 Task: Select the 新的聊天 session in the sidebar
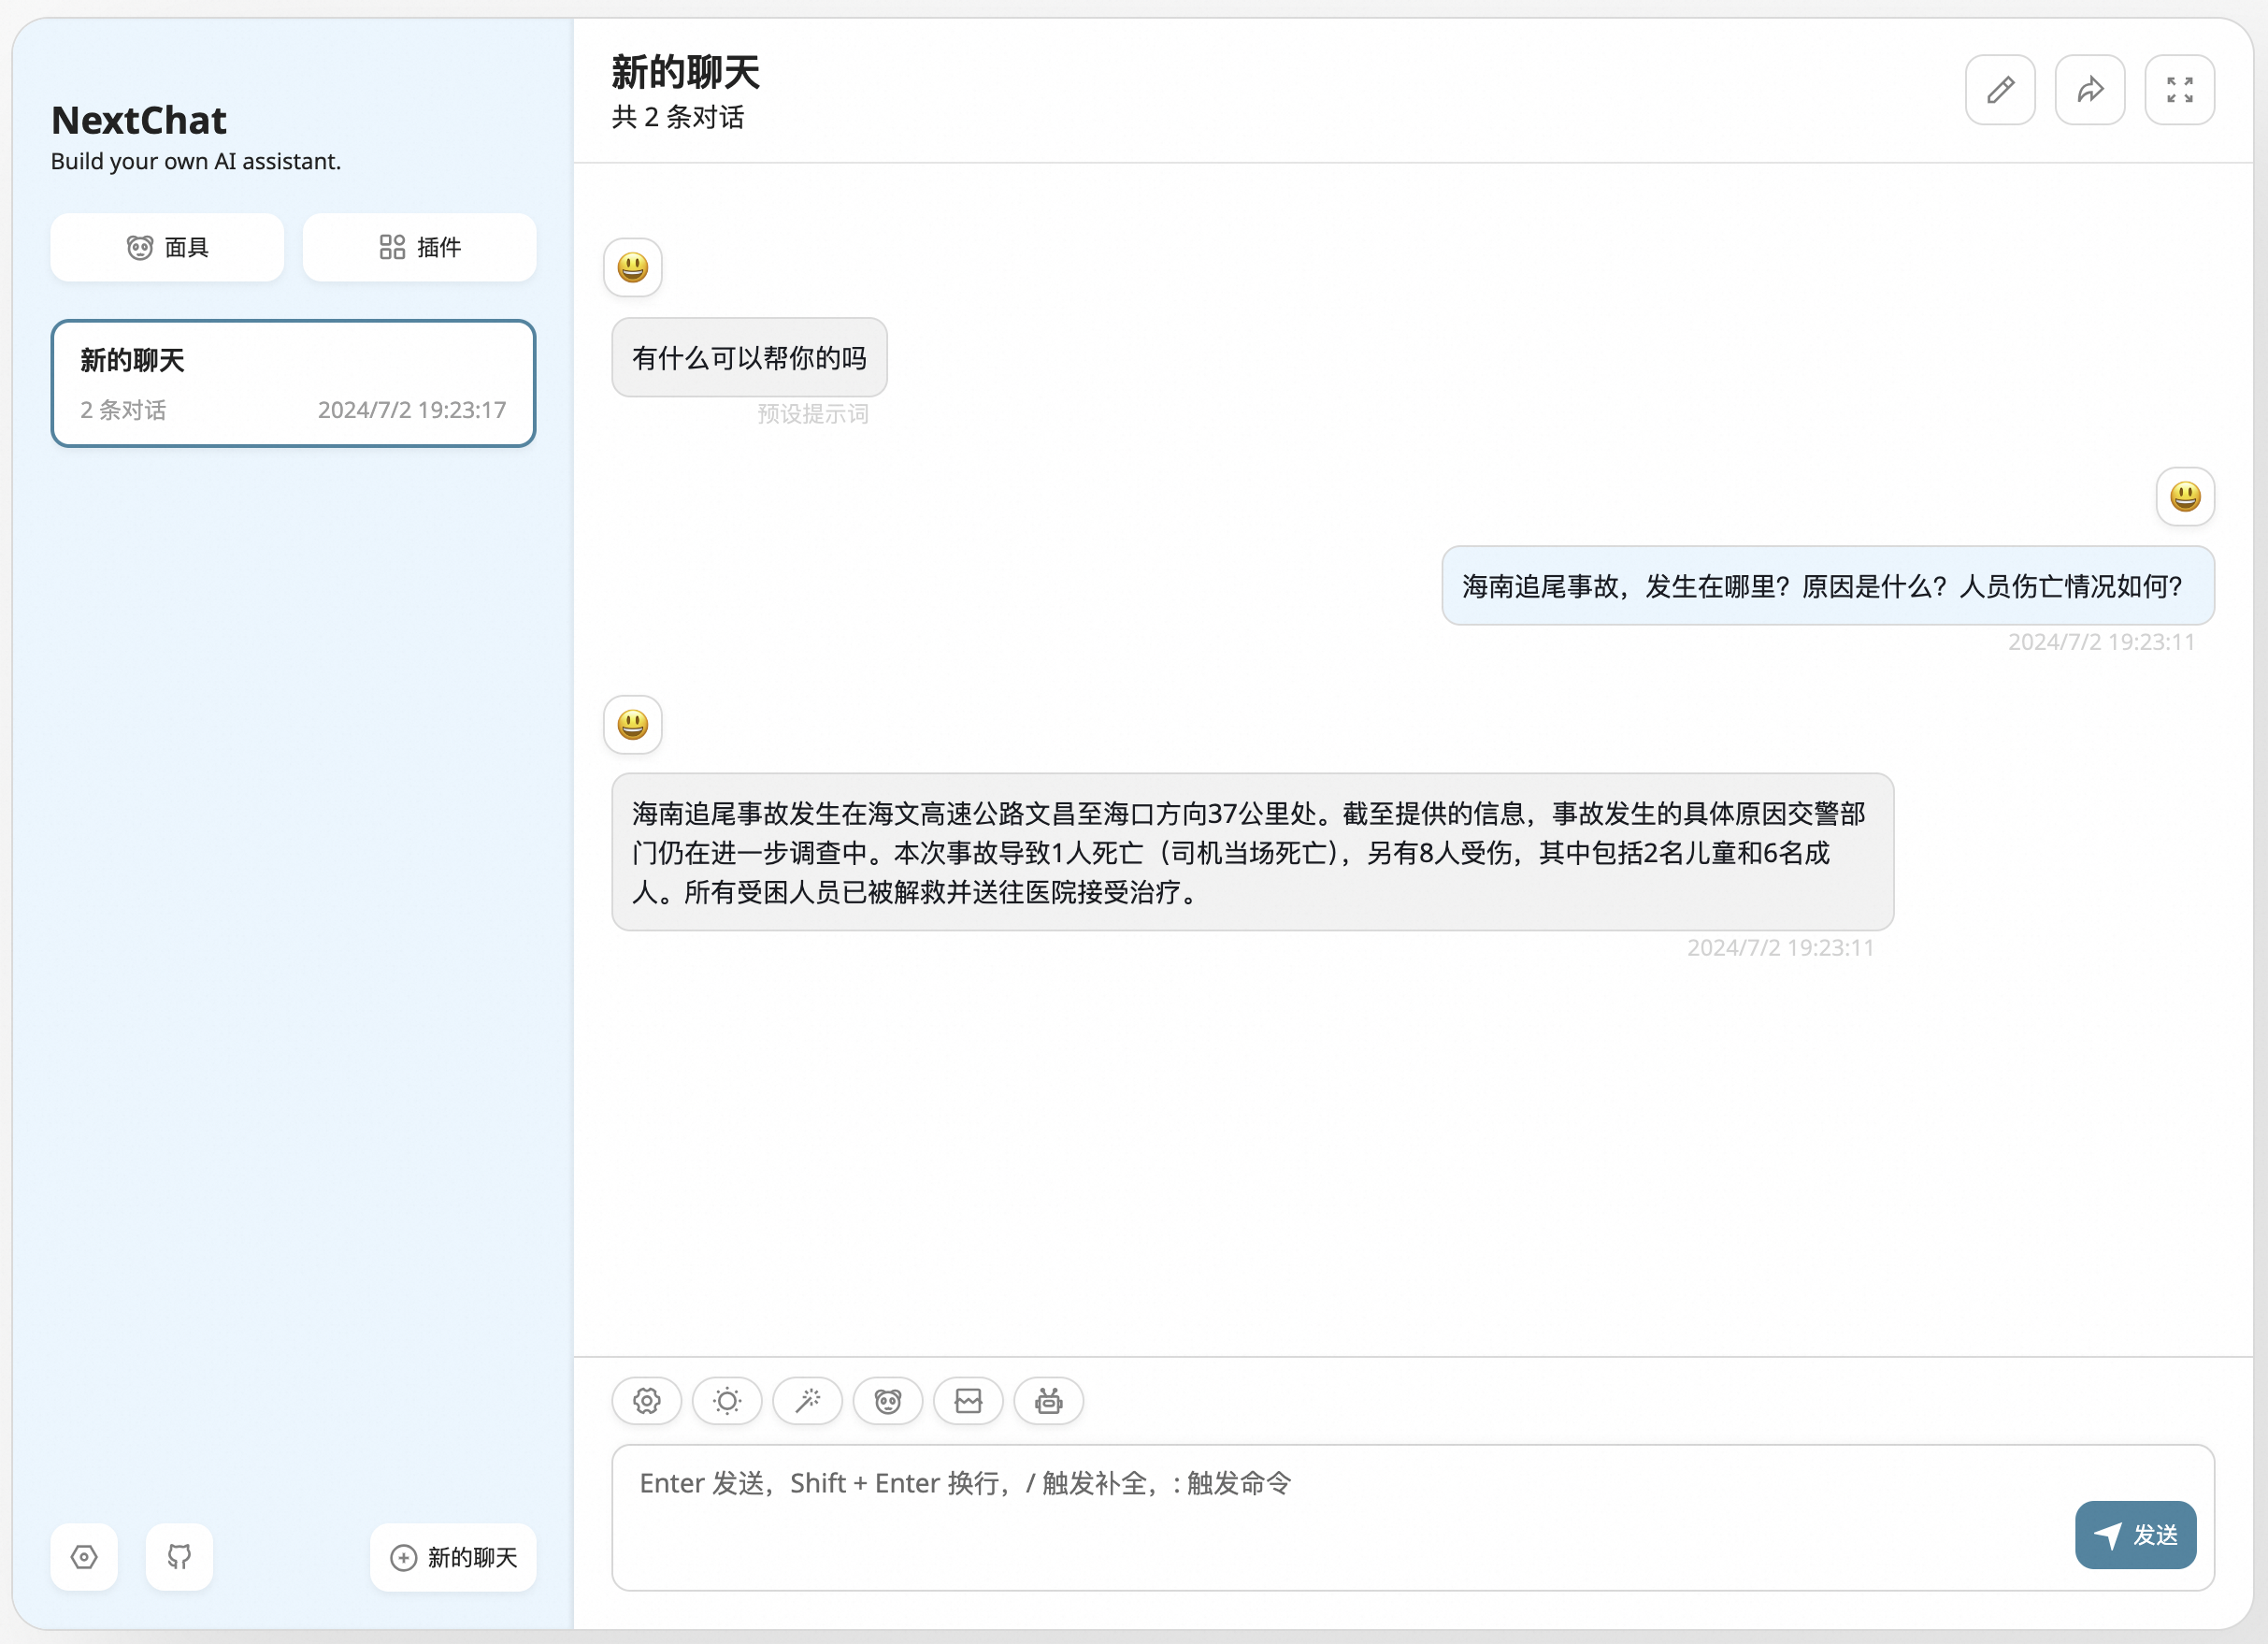tap(293, 383)
